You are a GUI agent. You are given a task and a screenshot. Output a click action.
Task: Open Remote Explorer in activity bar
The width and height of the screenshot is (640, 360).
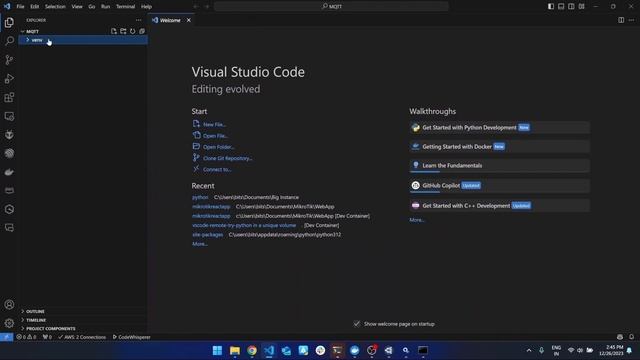[9, 116]
